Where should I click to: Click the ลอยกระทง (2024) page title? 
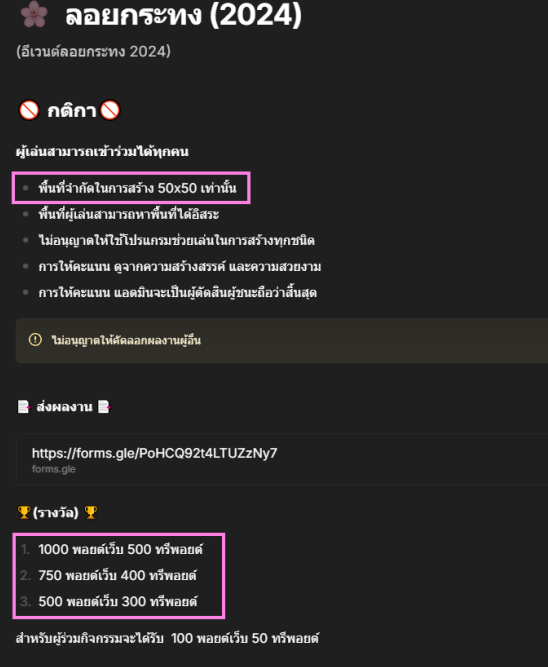[183, 15]
